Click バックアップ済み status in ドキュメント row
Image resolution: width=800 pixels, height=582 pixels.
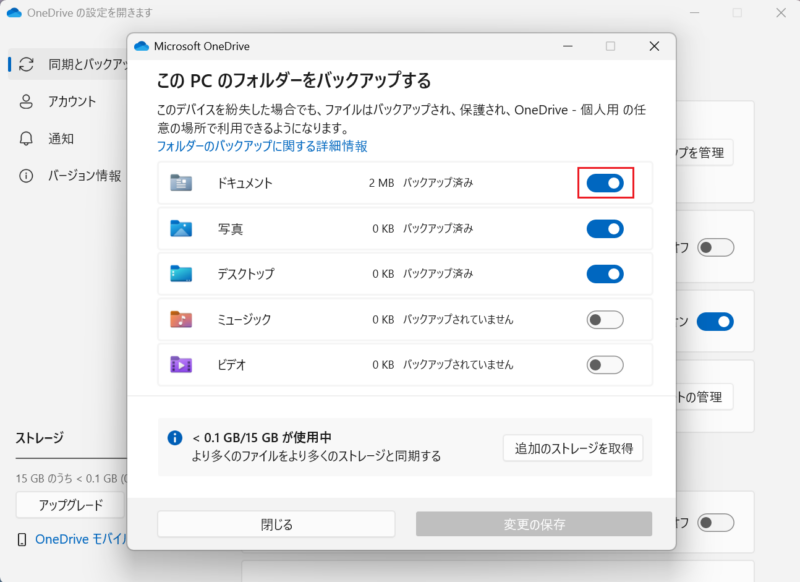pos(438,183)
